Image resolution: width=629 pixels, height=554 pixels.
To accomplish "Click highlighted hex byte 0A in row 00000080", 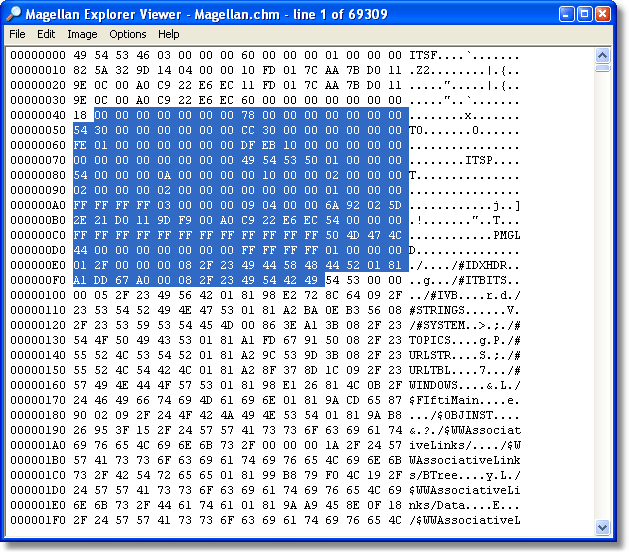I will pyautogui.click(x=164, y=175).
